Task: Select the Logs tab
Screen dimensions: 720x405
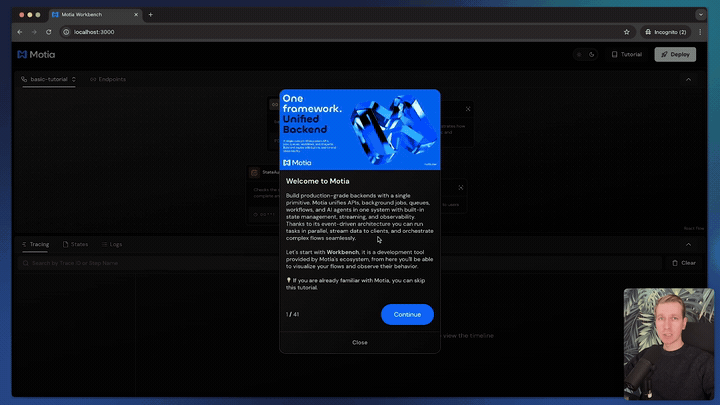Action: (x=111, y=244)
